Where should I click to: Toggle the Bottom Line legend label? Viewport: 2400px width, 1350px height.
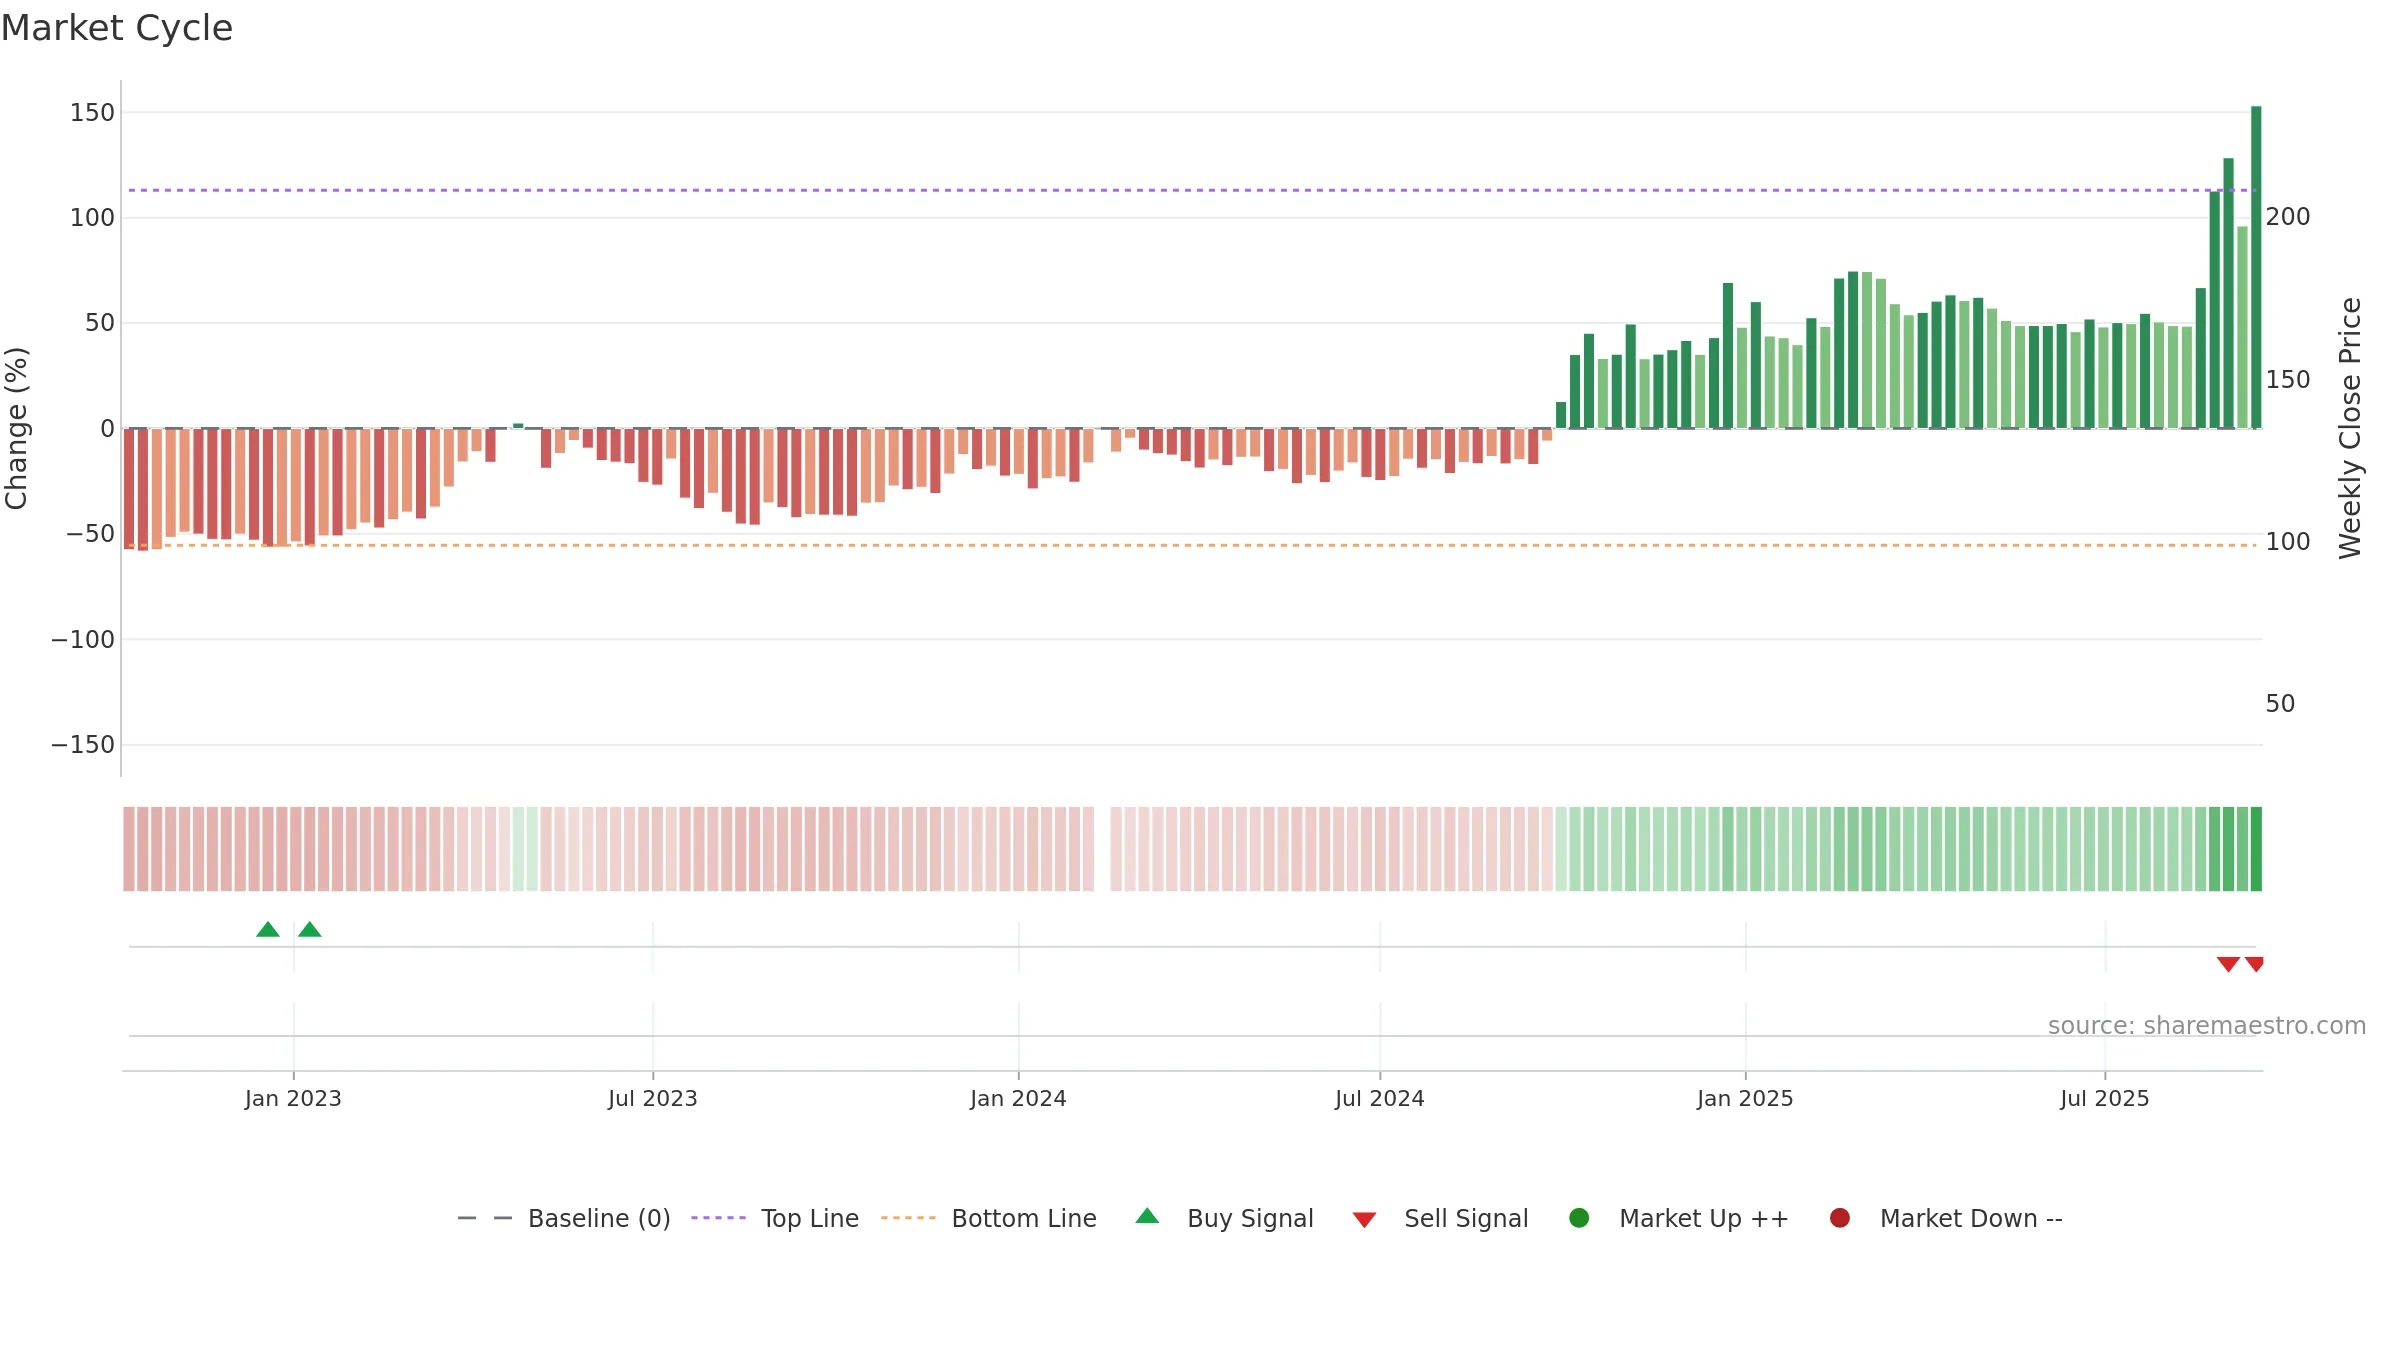click(1024, 1219)
